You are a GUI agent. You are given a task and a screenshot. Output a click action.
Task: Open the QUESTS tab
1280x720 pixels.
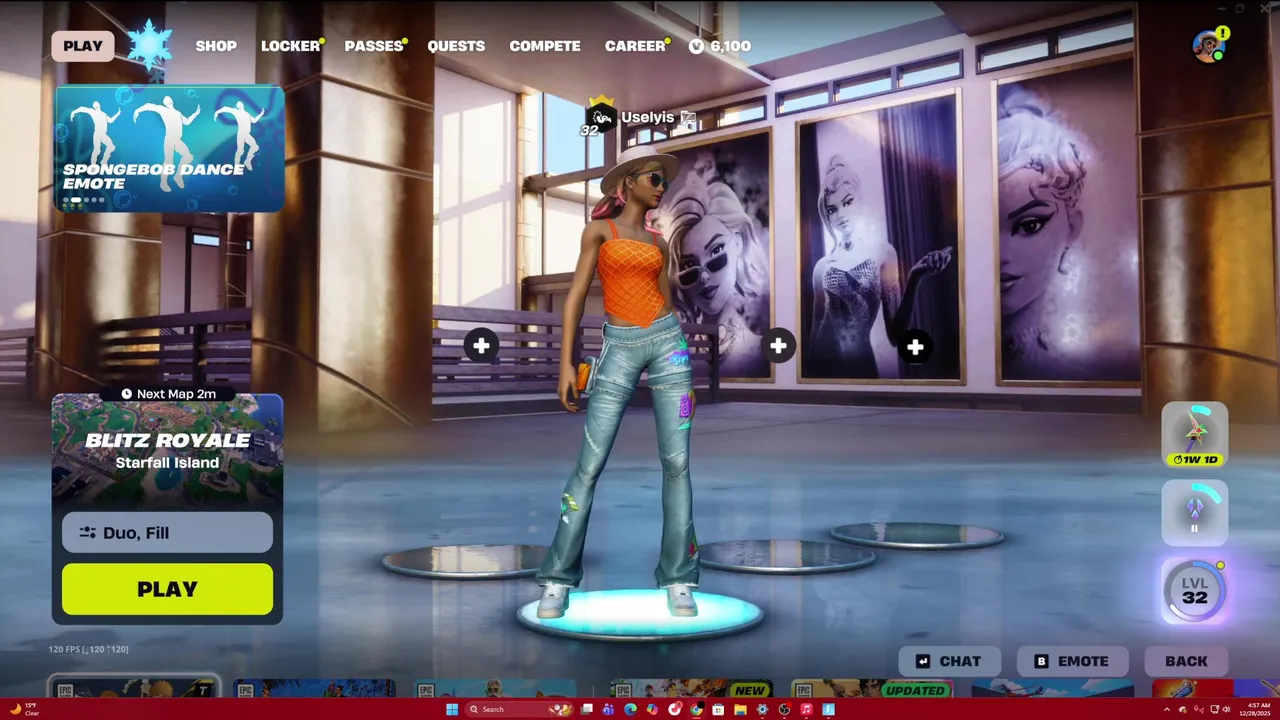coord(456,46)
